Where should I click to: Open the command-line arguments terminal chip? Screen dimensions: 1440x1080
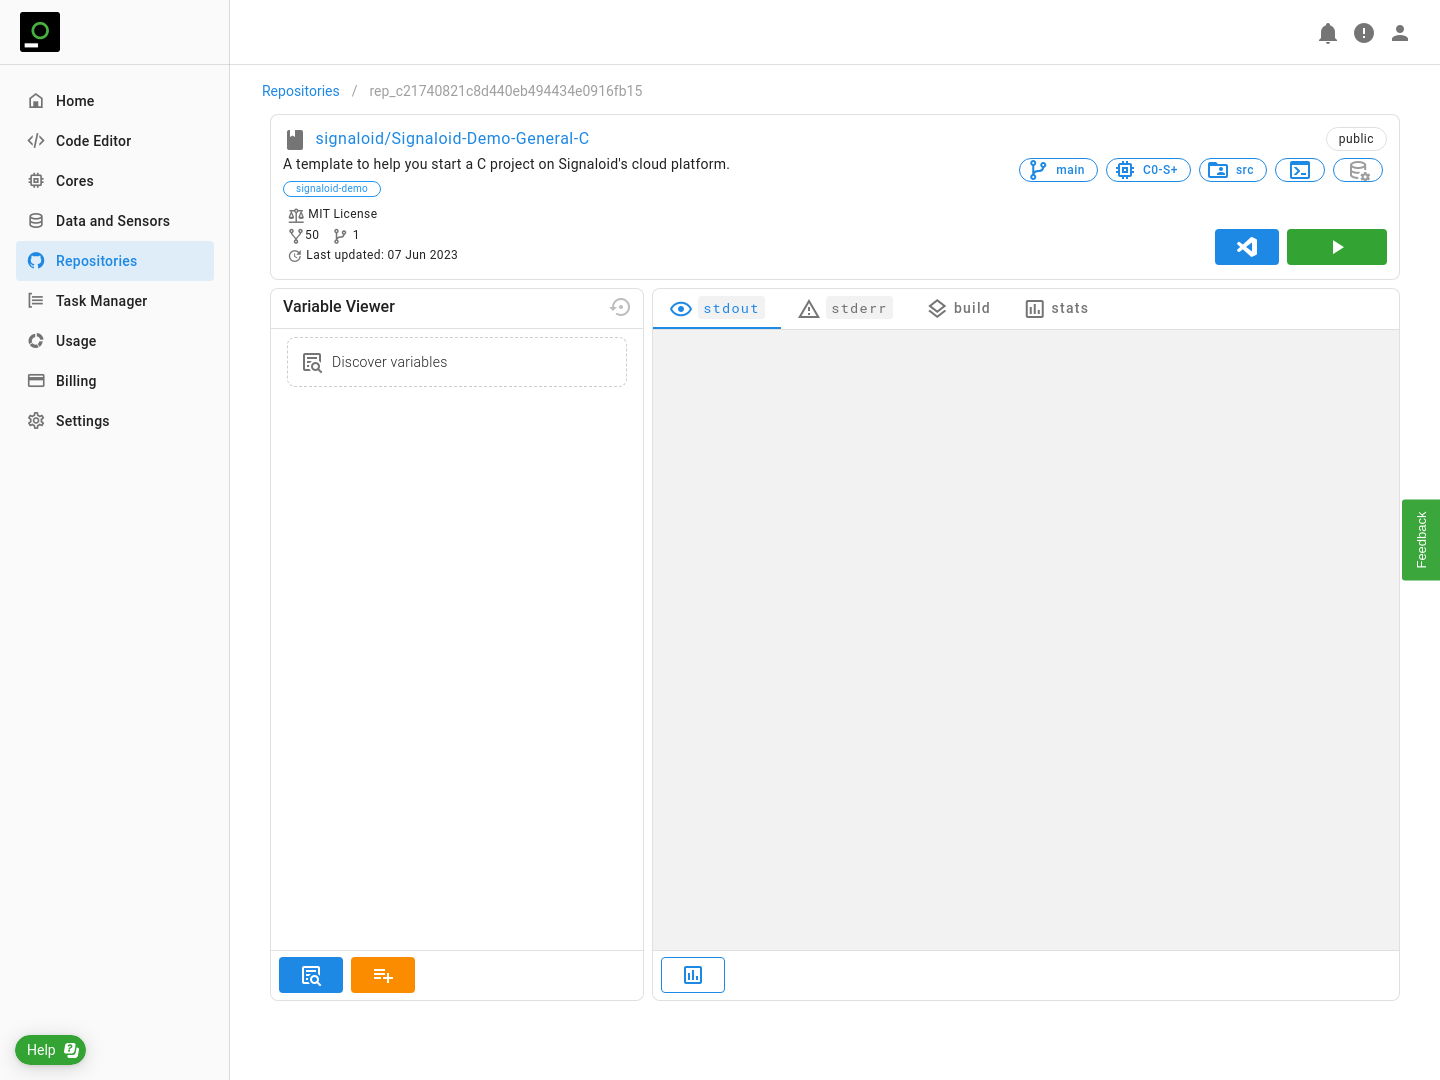click(1300, 170)
